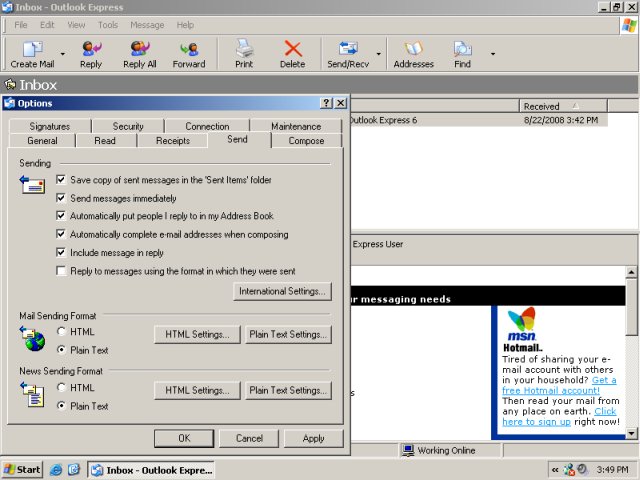Screen dimensions: 640x480
Task: Switch to the Signatures tab
Action: pos(50,126)
